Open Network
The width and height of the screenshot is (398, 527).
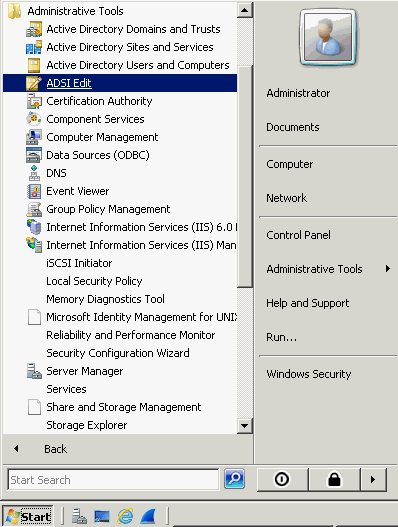pyautogui.click(x=286, y=198)
